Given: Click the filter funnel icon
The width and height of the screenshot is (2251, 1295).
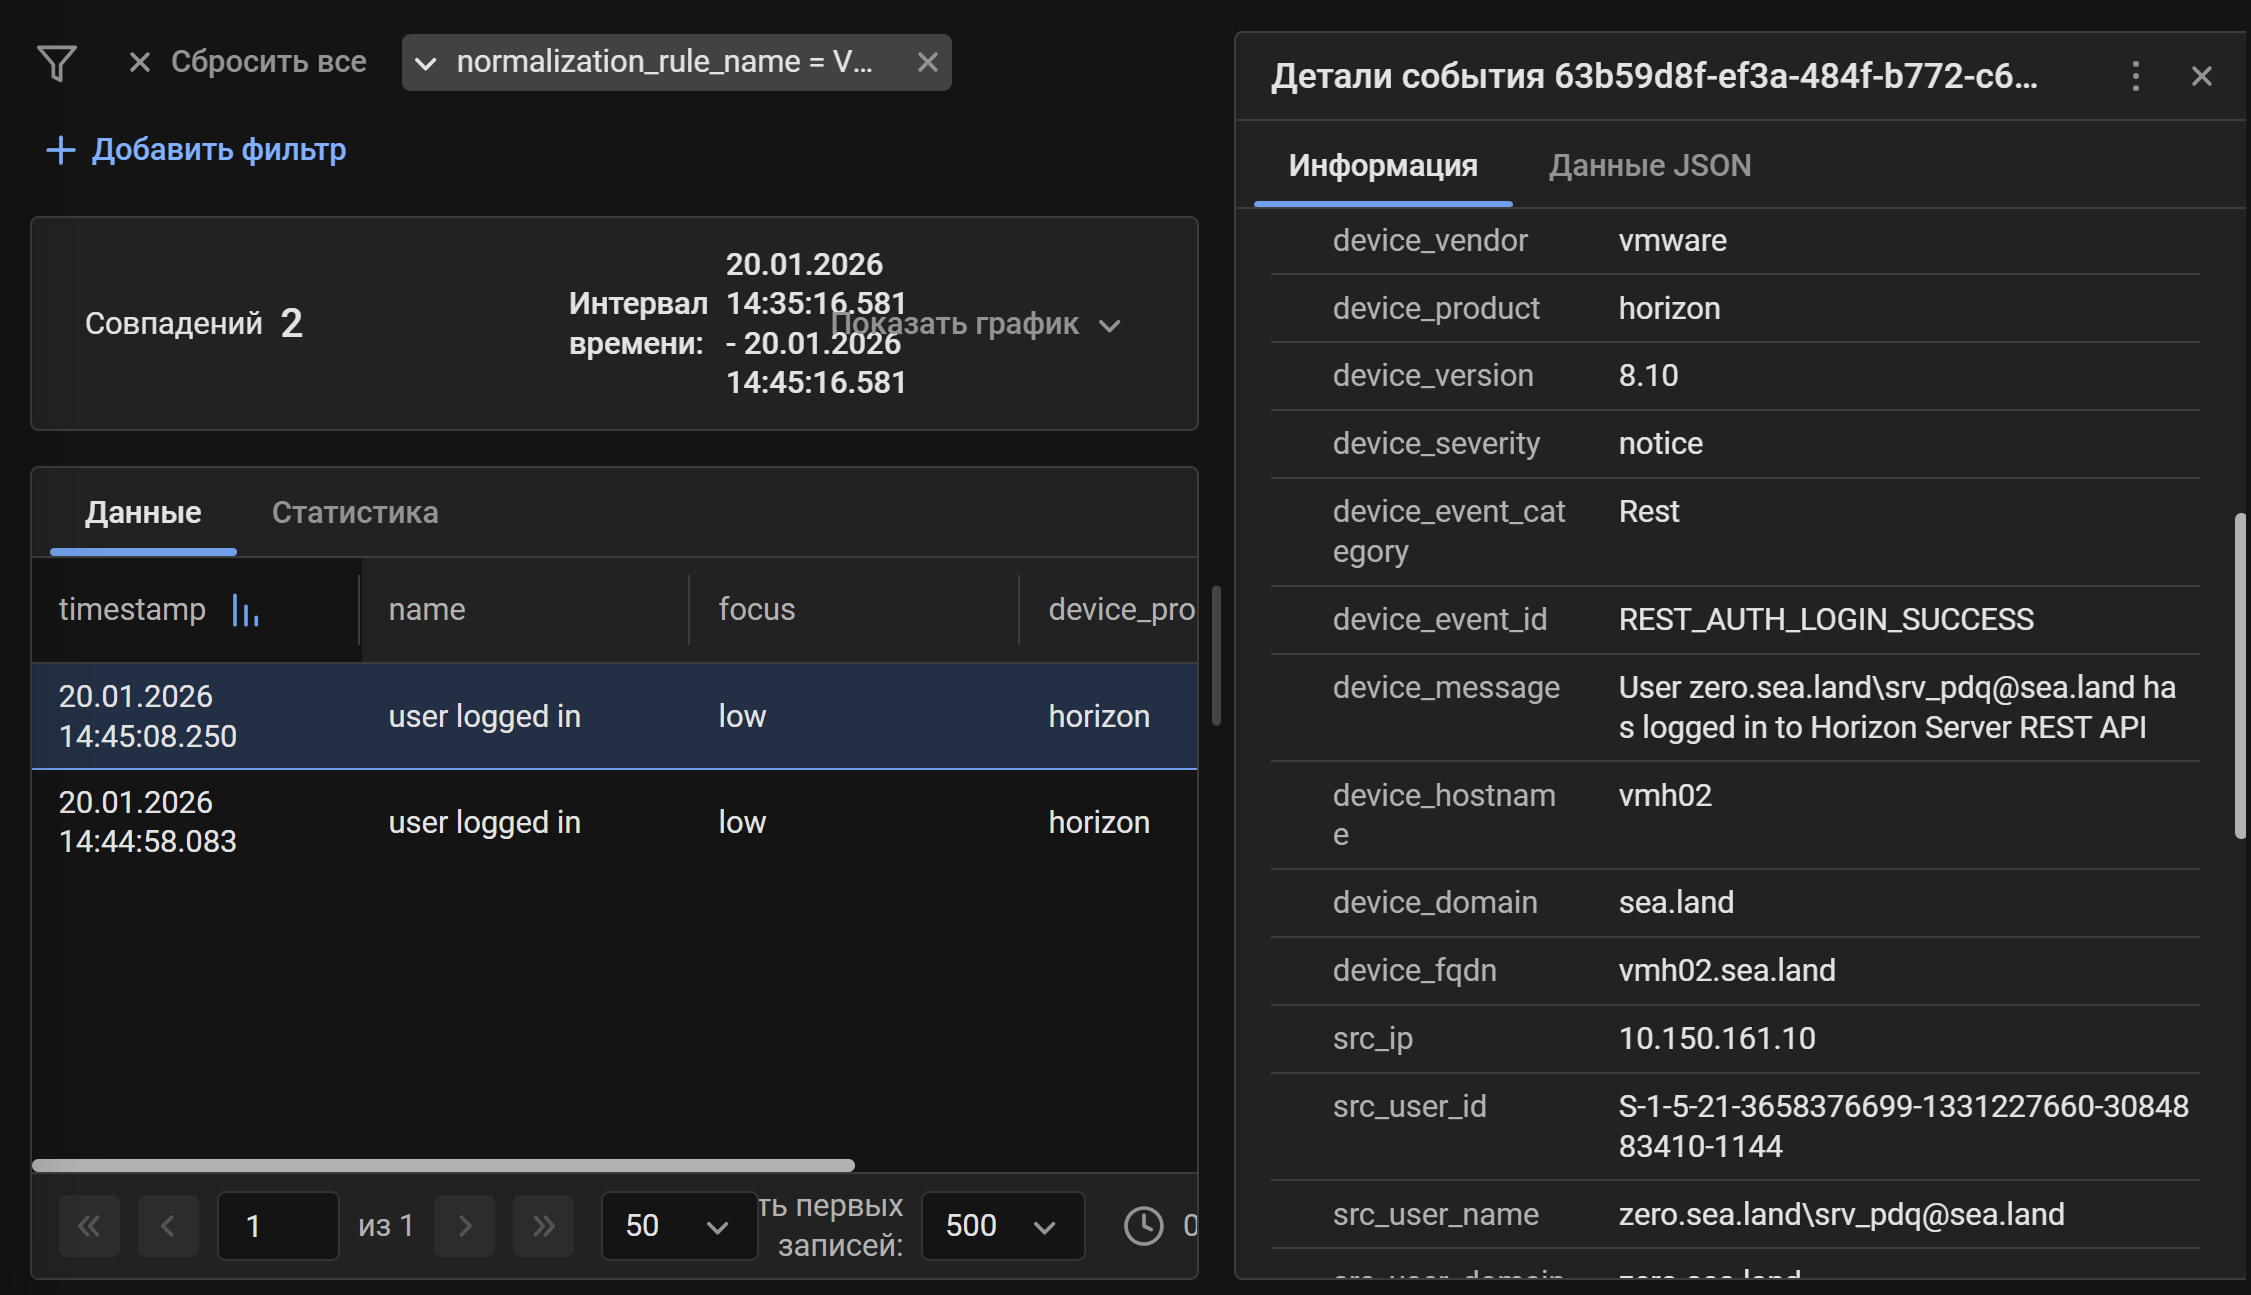Looking at the screenshot, I should [57, 62].
